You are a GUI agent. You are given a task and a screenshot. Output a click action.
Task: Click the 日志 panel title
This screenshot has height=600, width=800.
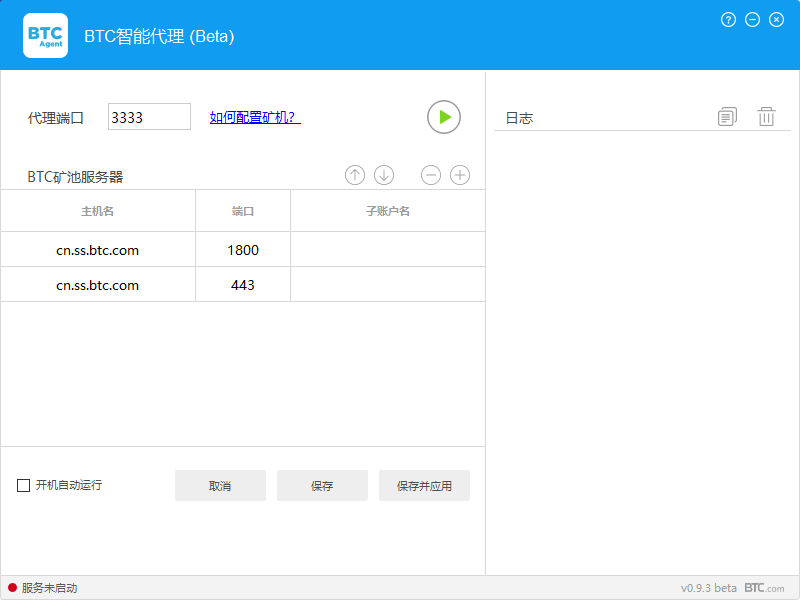519,118
